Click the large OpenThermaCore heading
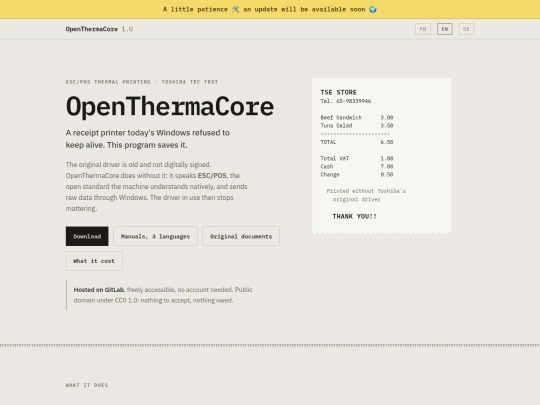This screenshot has width=540, height=405. [170, 106]
